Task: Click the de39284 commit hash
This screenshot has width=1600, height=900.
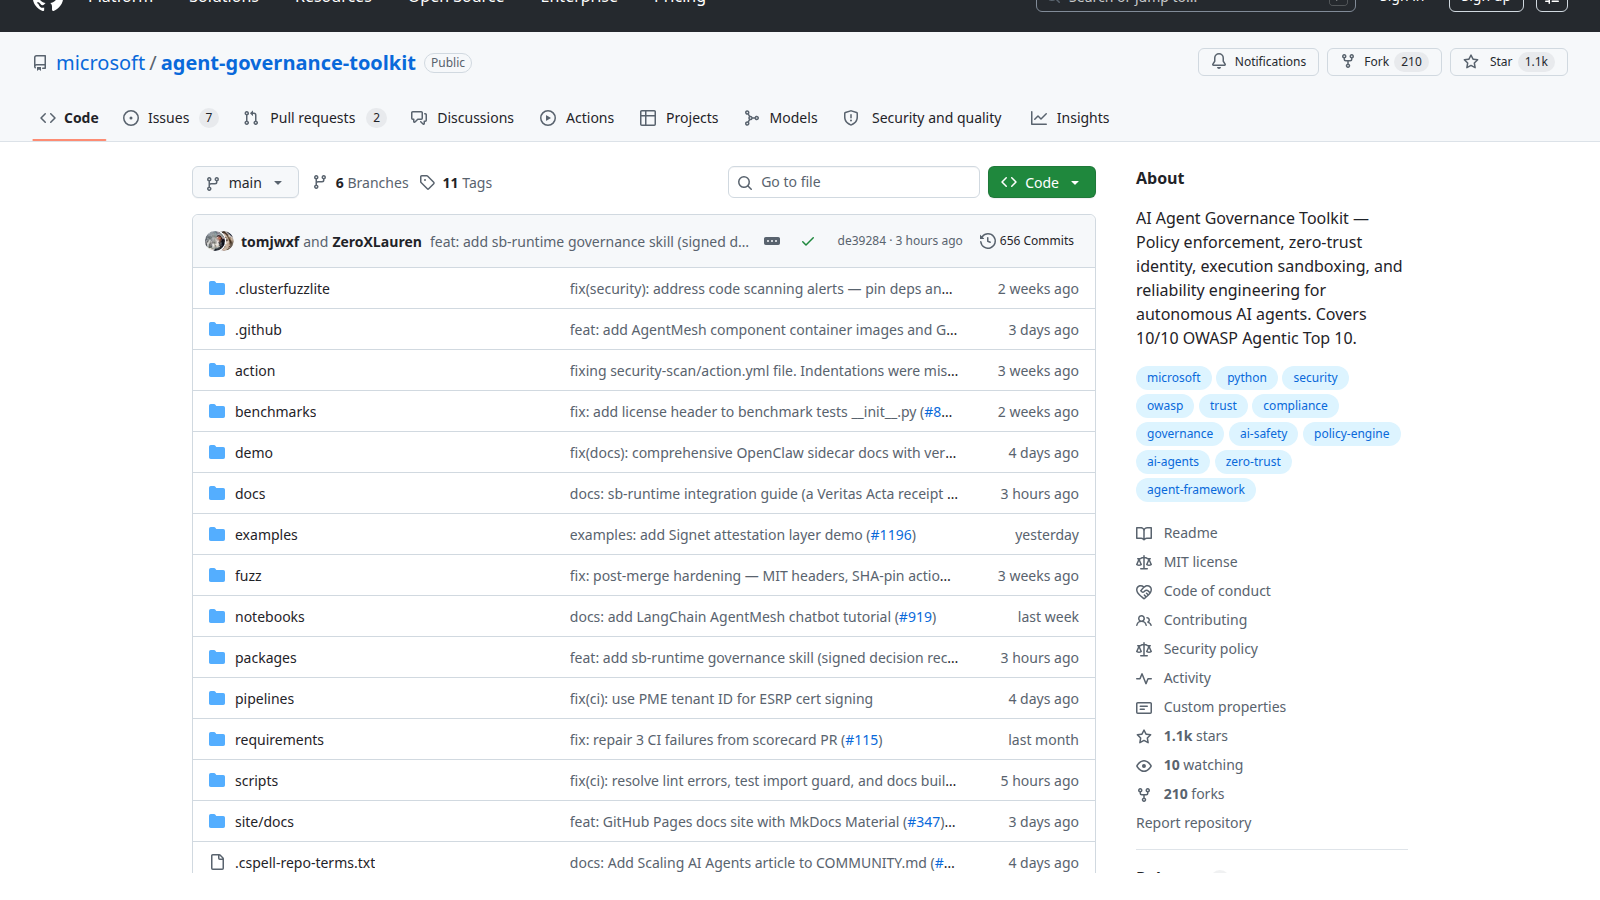Action: [862, 241]
